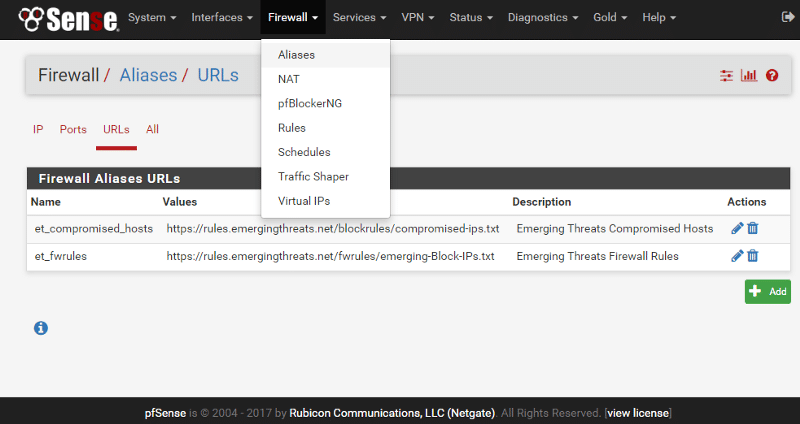
Task: Switch to the URLs tab
Action: coord(116,130)
